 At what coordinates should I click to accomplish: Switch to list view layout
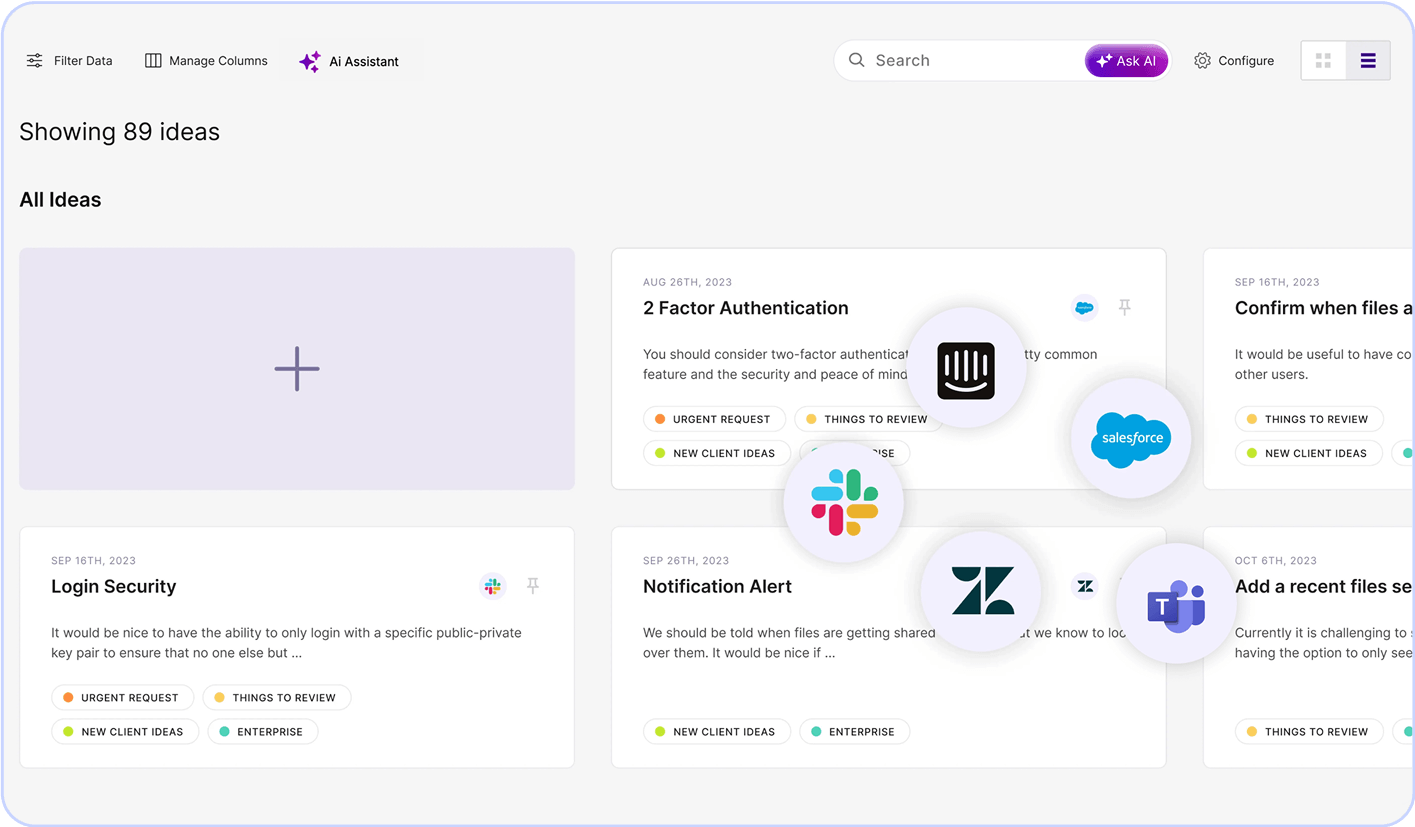pyautogui.click(x=1367, y=61)
